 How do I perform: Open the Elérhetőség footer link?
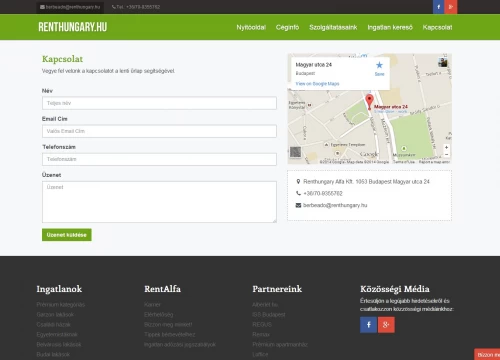click(x=159, y=315)
